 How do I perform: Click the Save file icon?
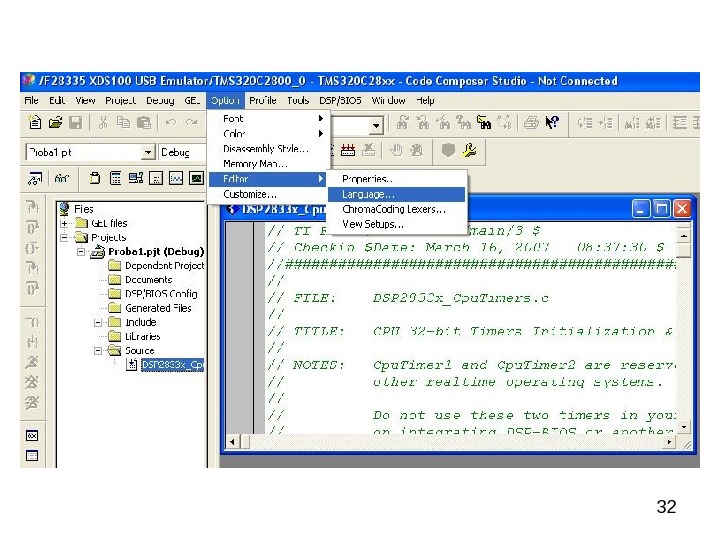75,123
